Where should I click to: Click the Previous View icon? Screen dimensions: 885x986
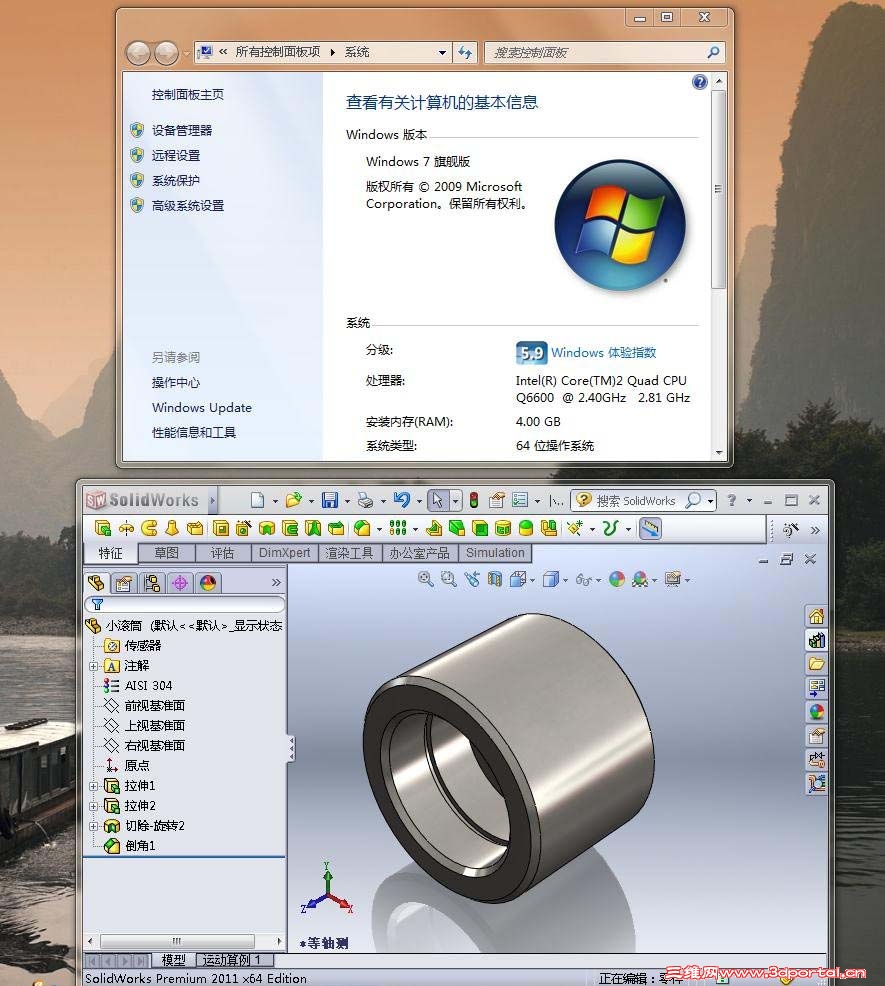(x=472, y=579)
